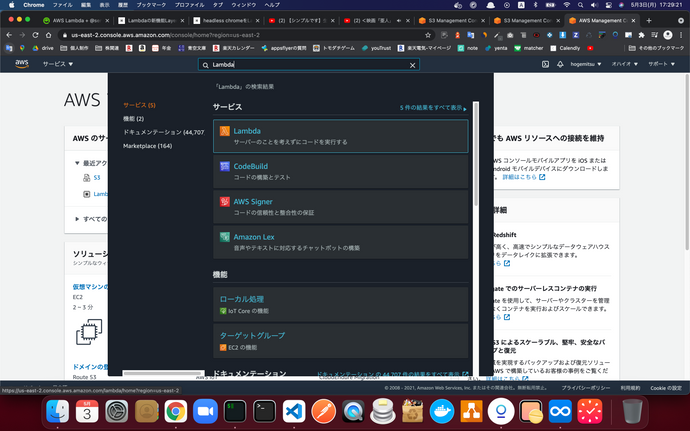Image resolution: width=690 pixels, height=431 pixels.
Task: Click into the AWS search field
Action: [308, 65]
